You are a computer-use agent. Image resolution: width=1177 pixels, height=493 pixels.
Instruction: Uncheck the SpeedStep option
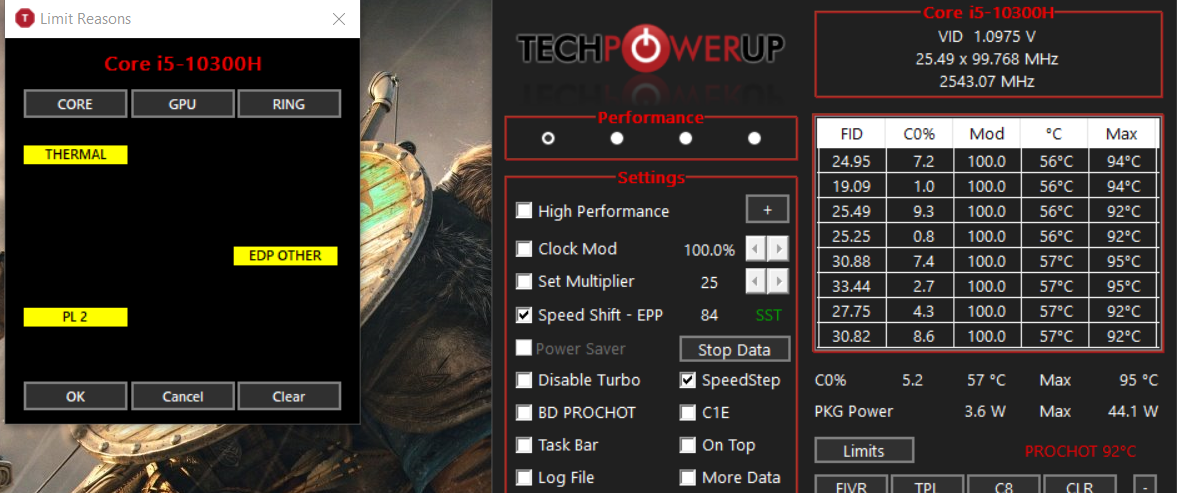[688, 380]
